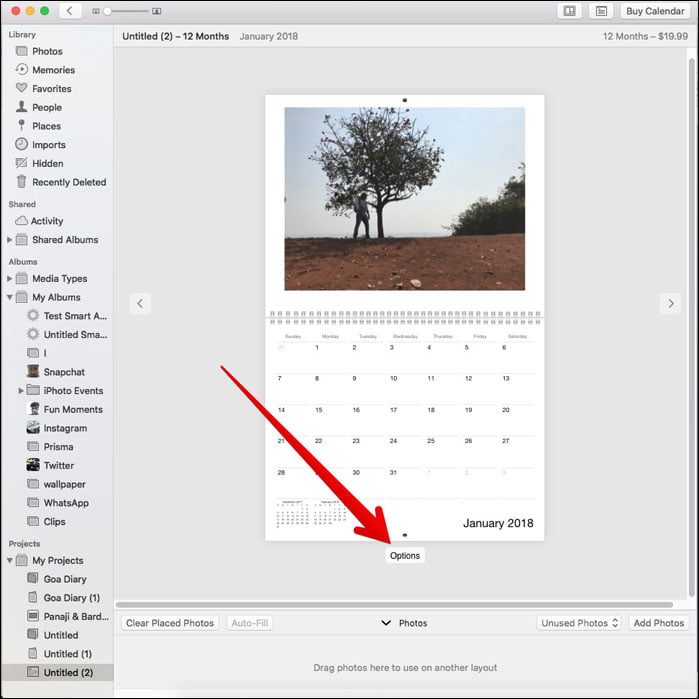Screen dimensions: 699x699
Task: Click Clear Placed Photos button
Action: point(170,623)
